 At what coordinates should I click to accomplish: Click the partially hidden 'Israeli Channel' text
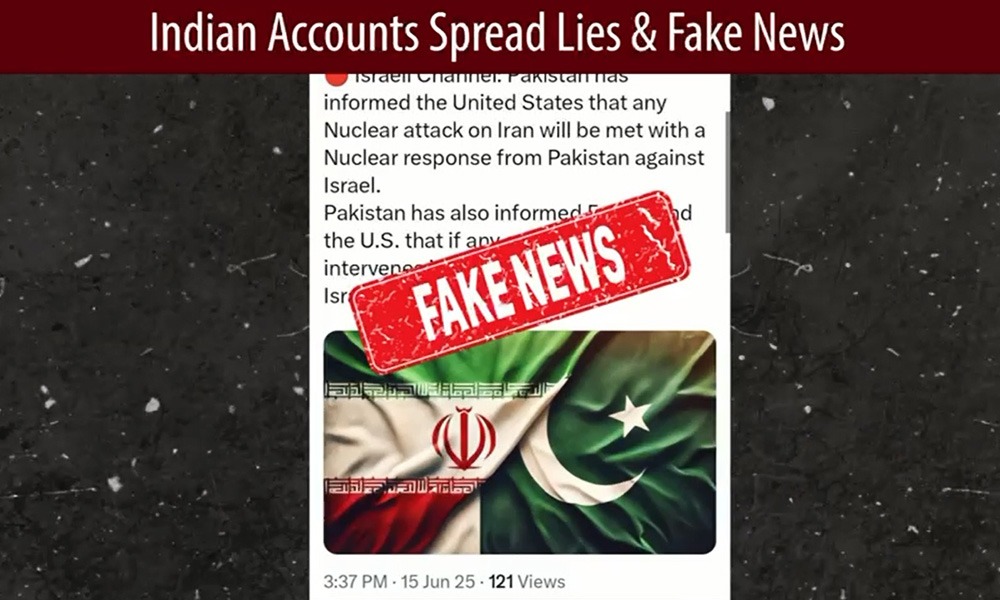pos(491,78)
